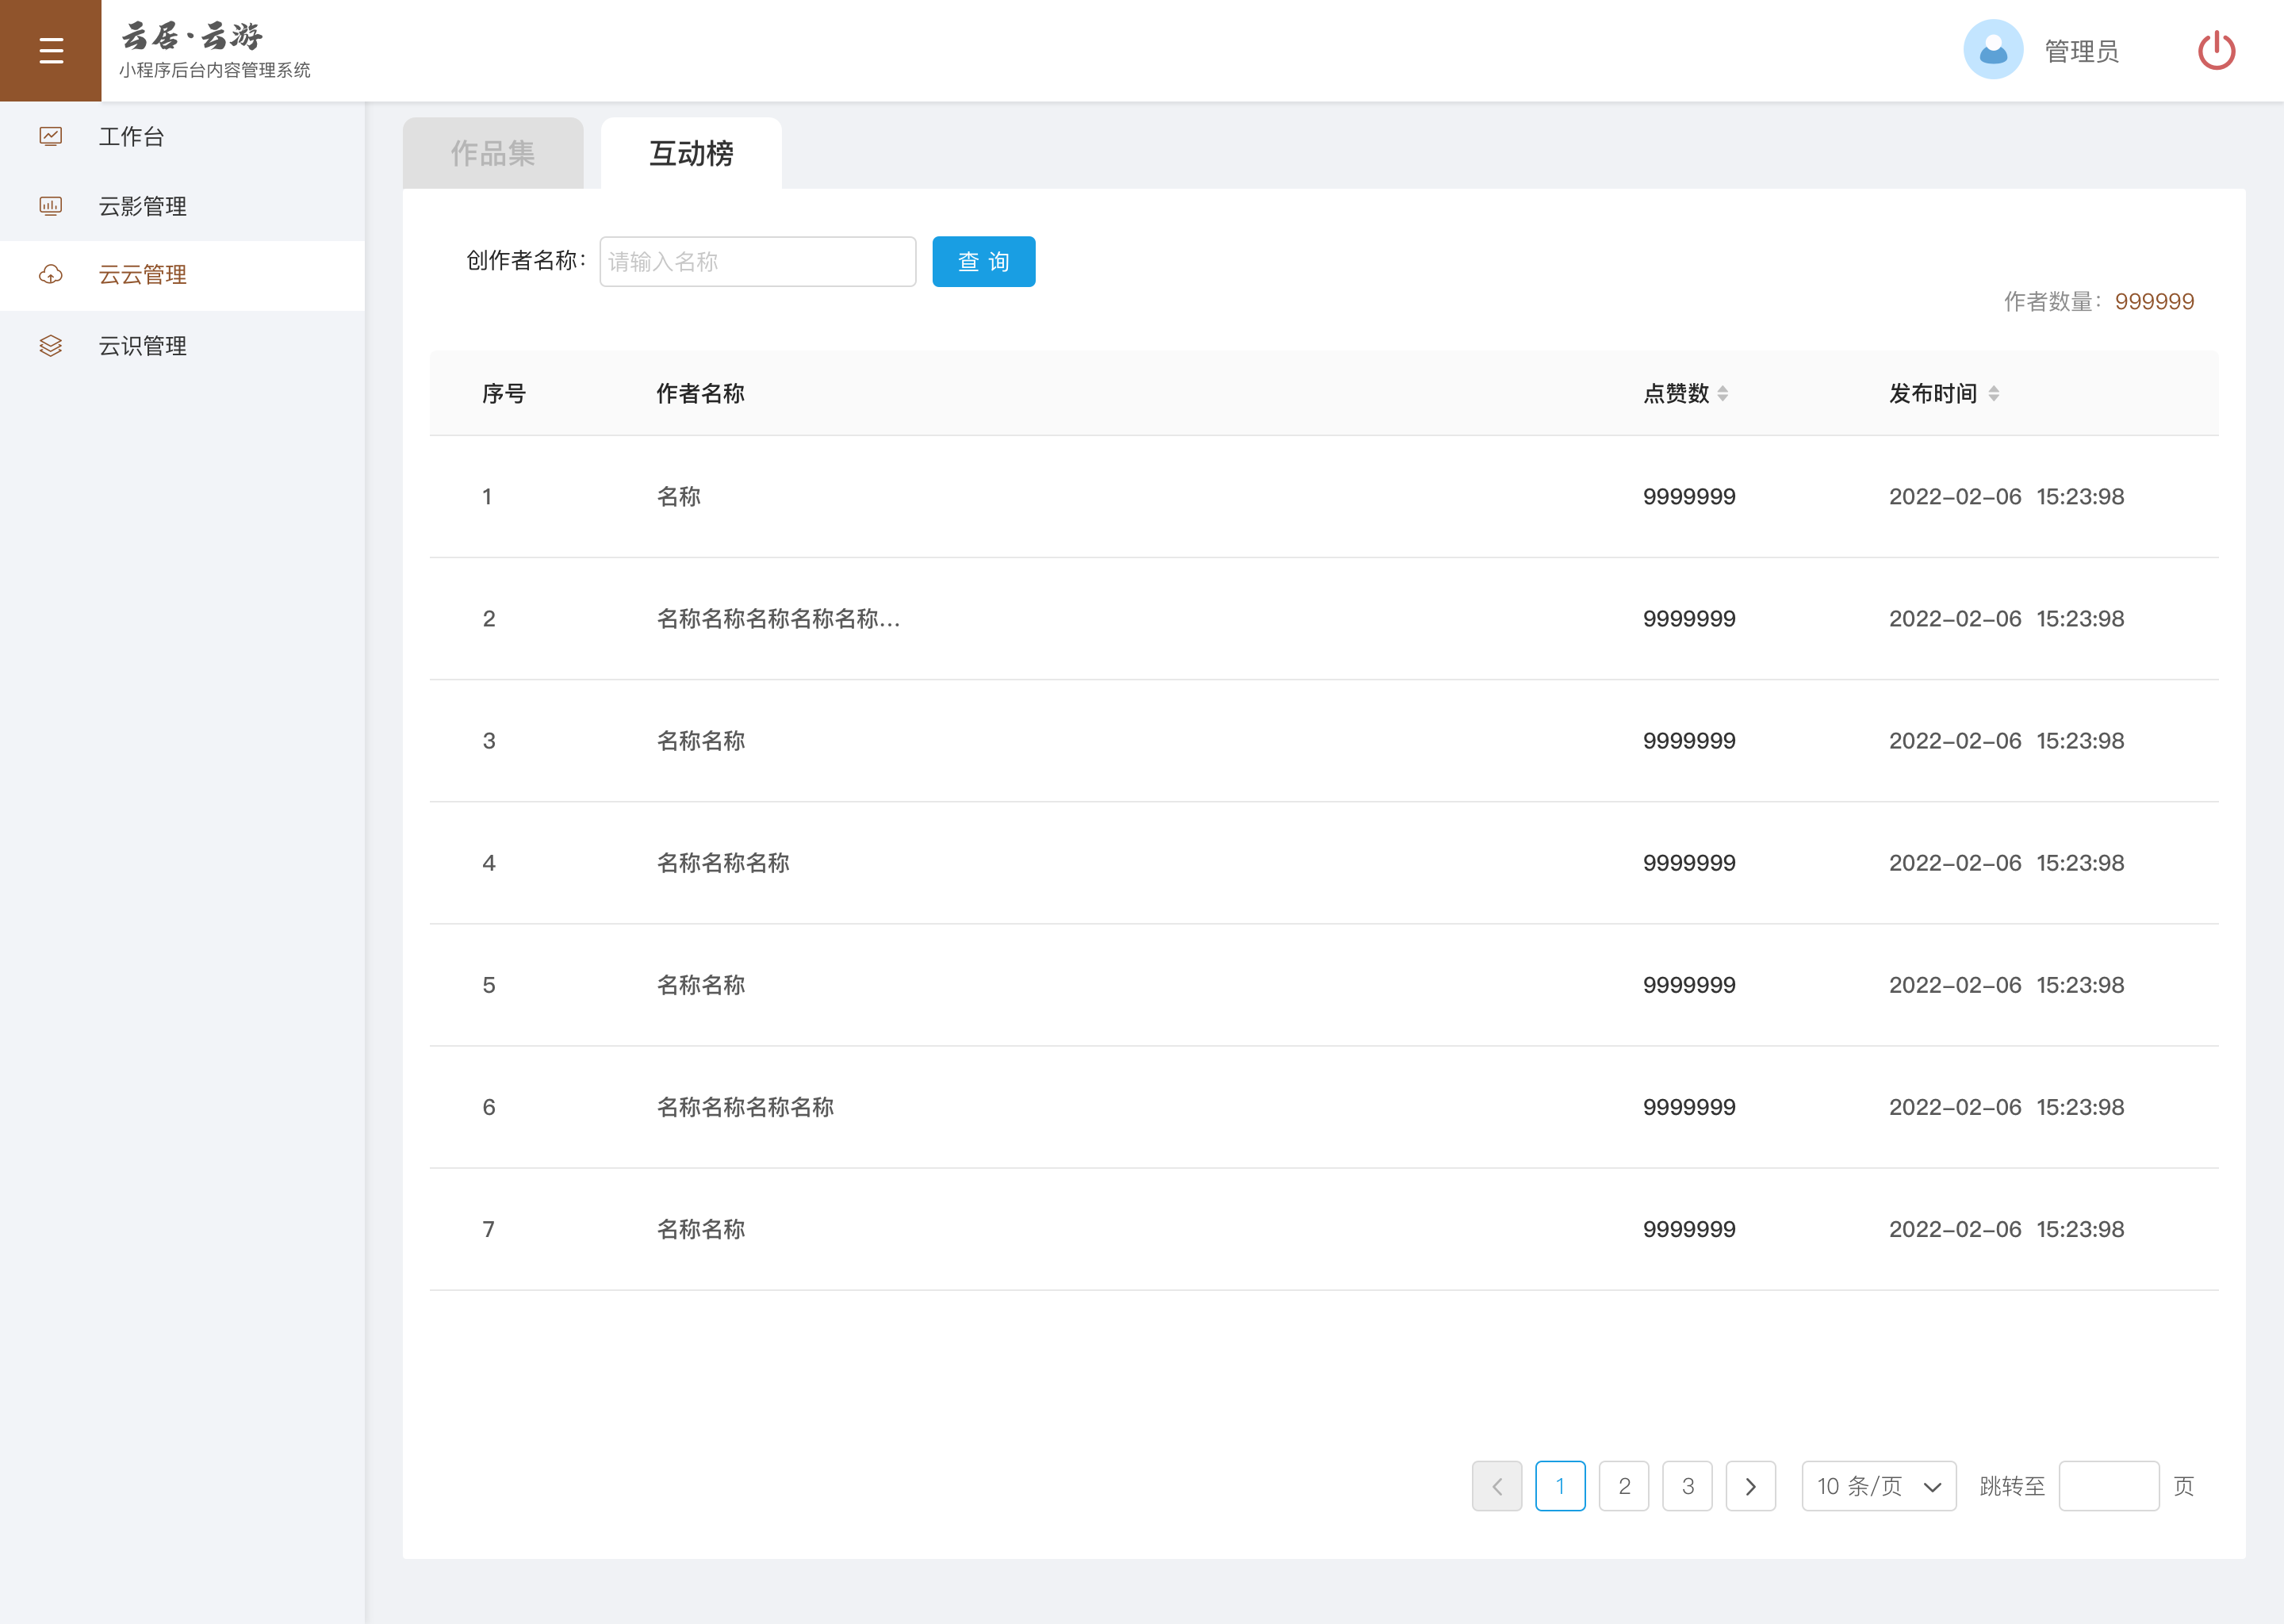
Task: Go to page 1
Action: coord(1560,1486)
